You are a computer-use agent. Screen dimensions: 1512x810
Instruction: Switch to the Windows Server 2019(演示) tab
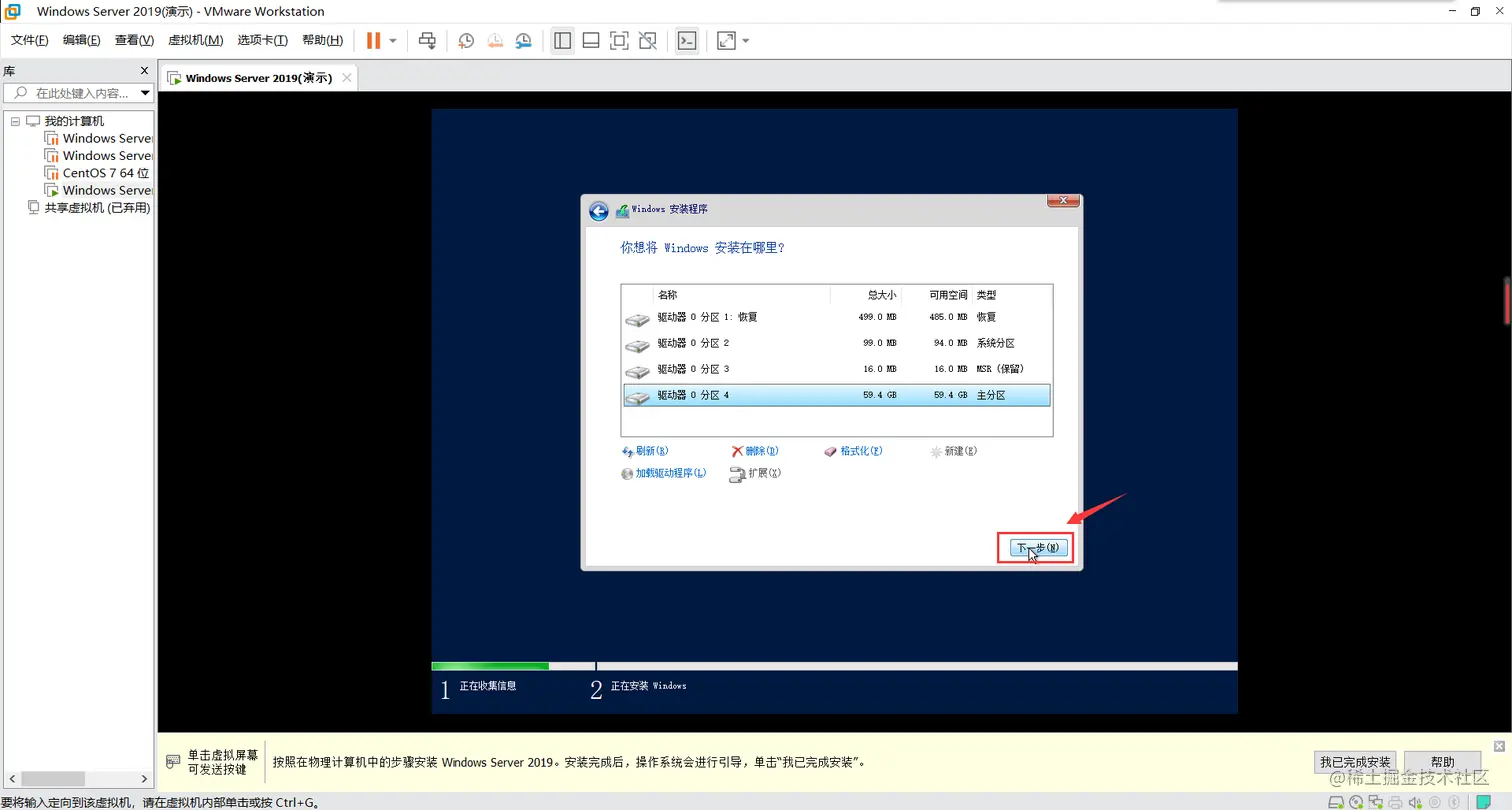262,77
